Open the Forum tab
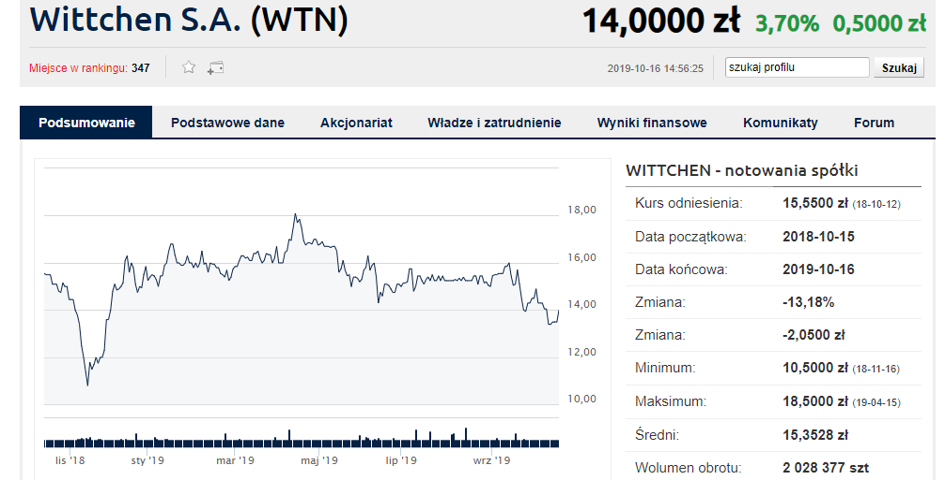This screenshot has height=480, width=945. (873, 122)
